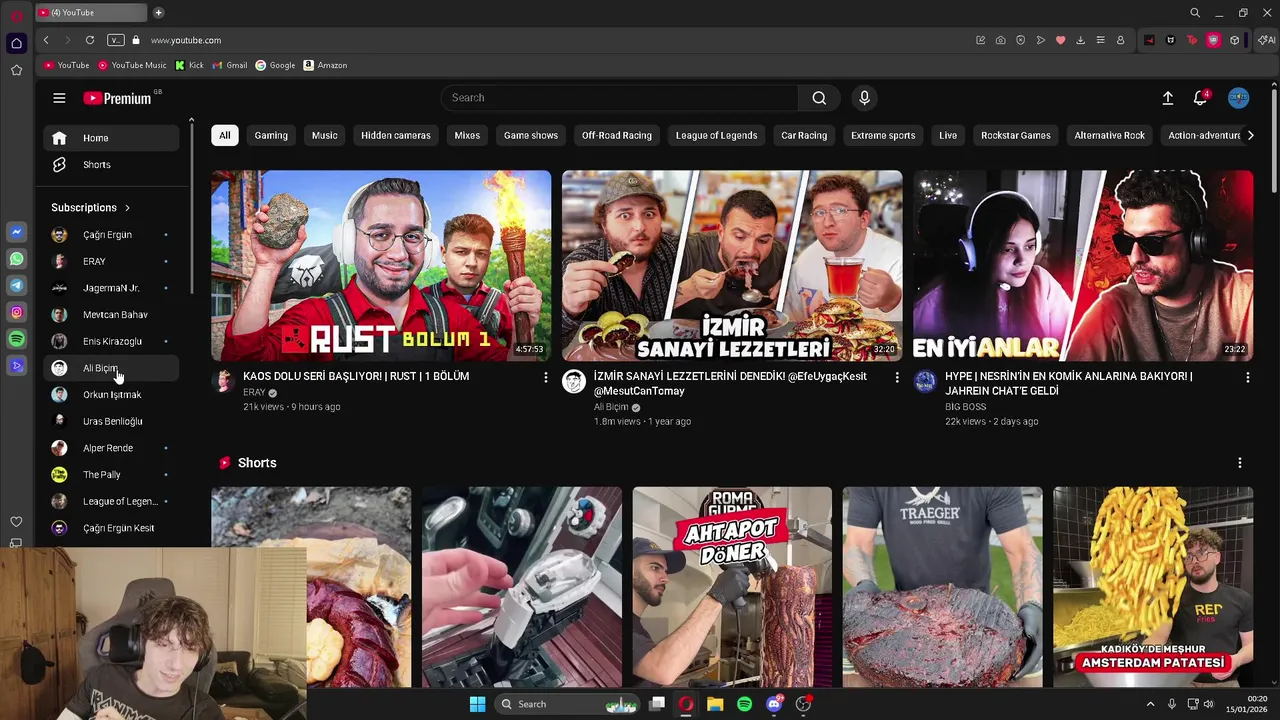Image resolution: width=1280 pixels, height=720 pixels.
Task: Play the İzmir Sanayi Lezzetleri thumbnail
Action: 732,265
